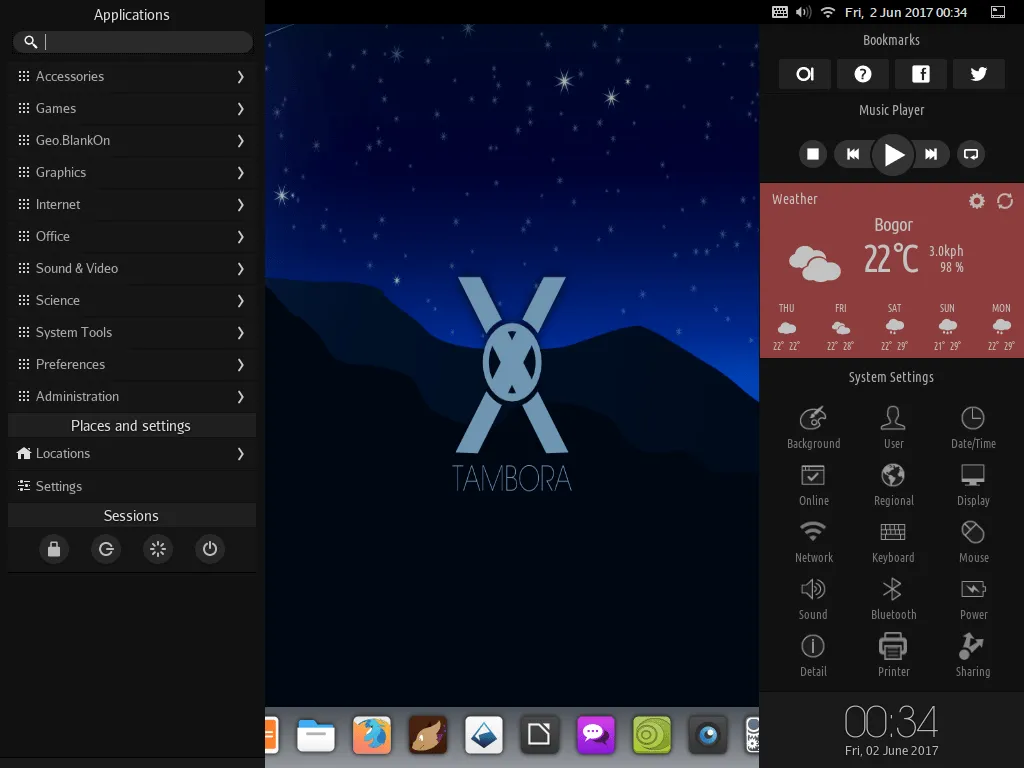
Task: Expand the System Tools category
Action: coord(131,332)
